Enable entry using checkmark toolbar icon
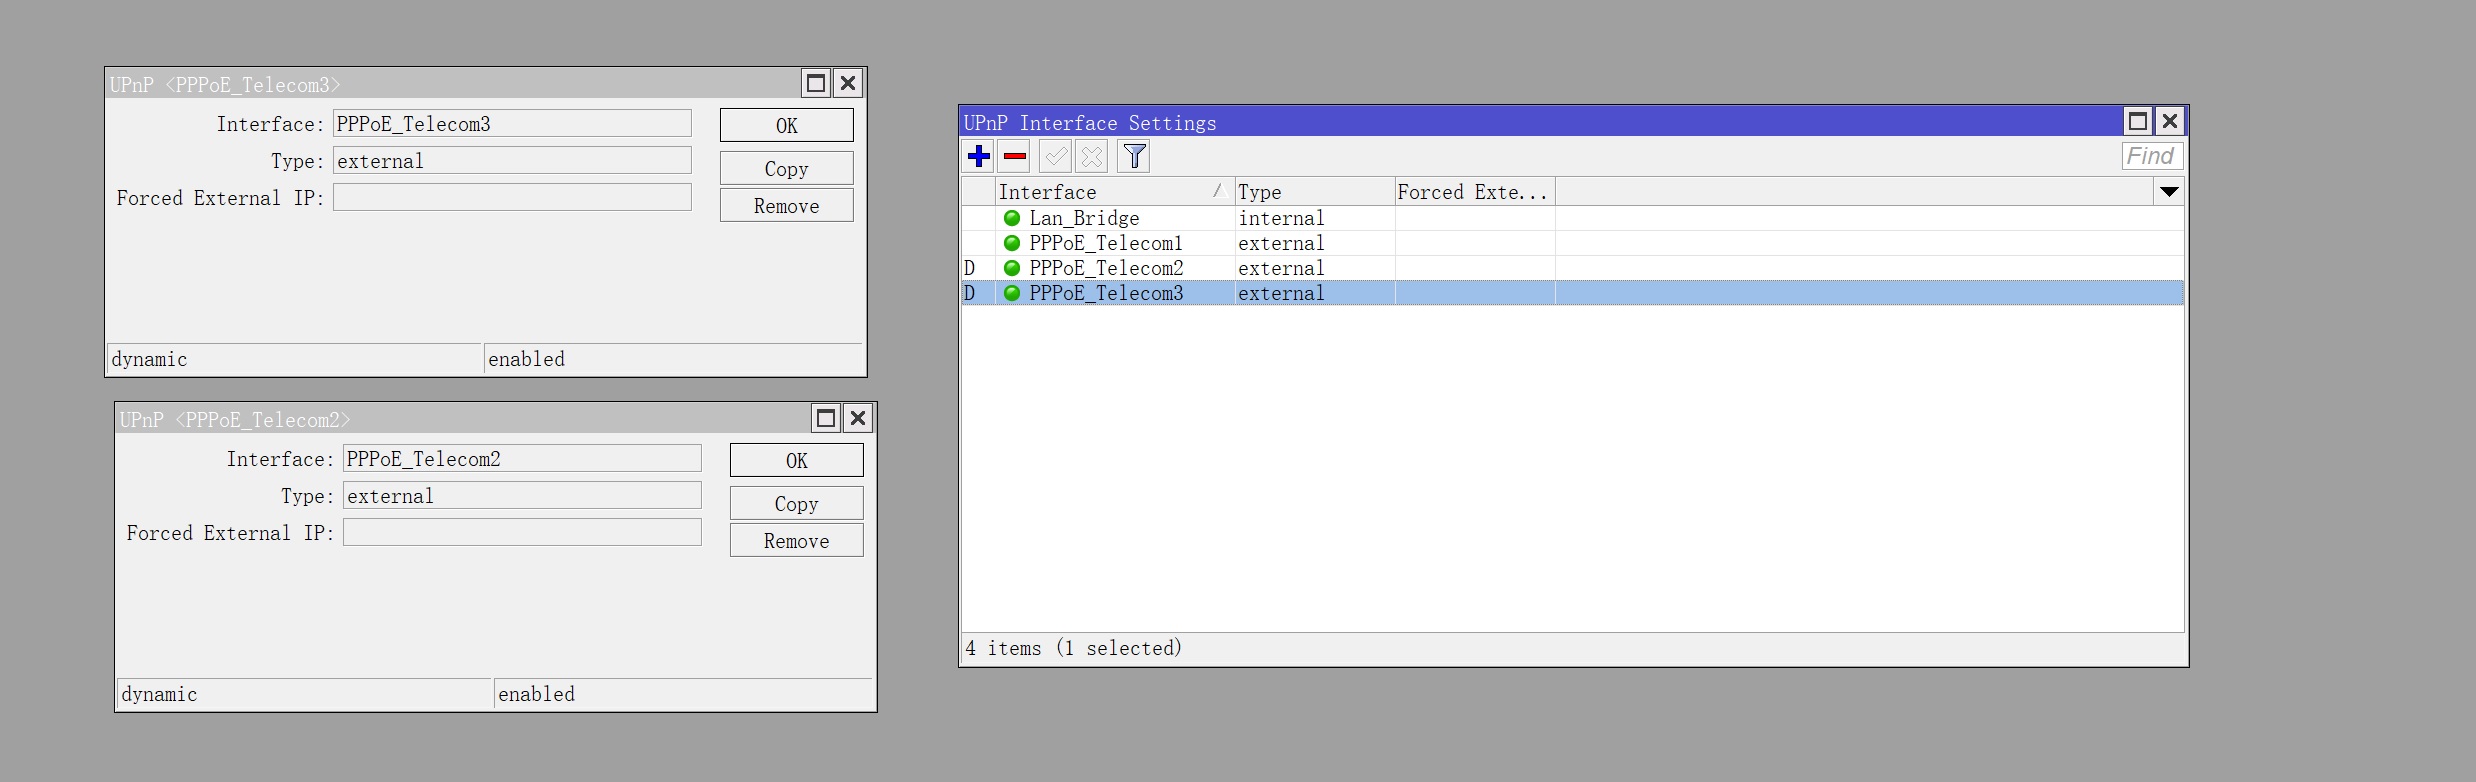2476x782 pixels. [x=1055, y=156]
